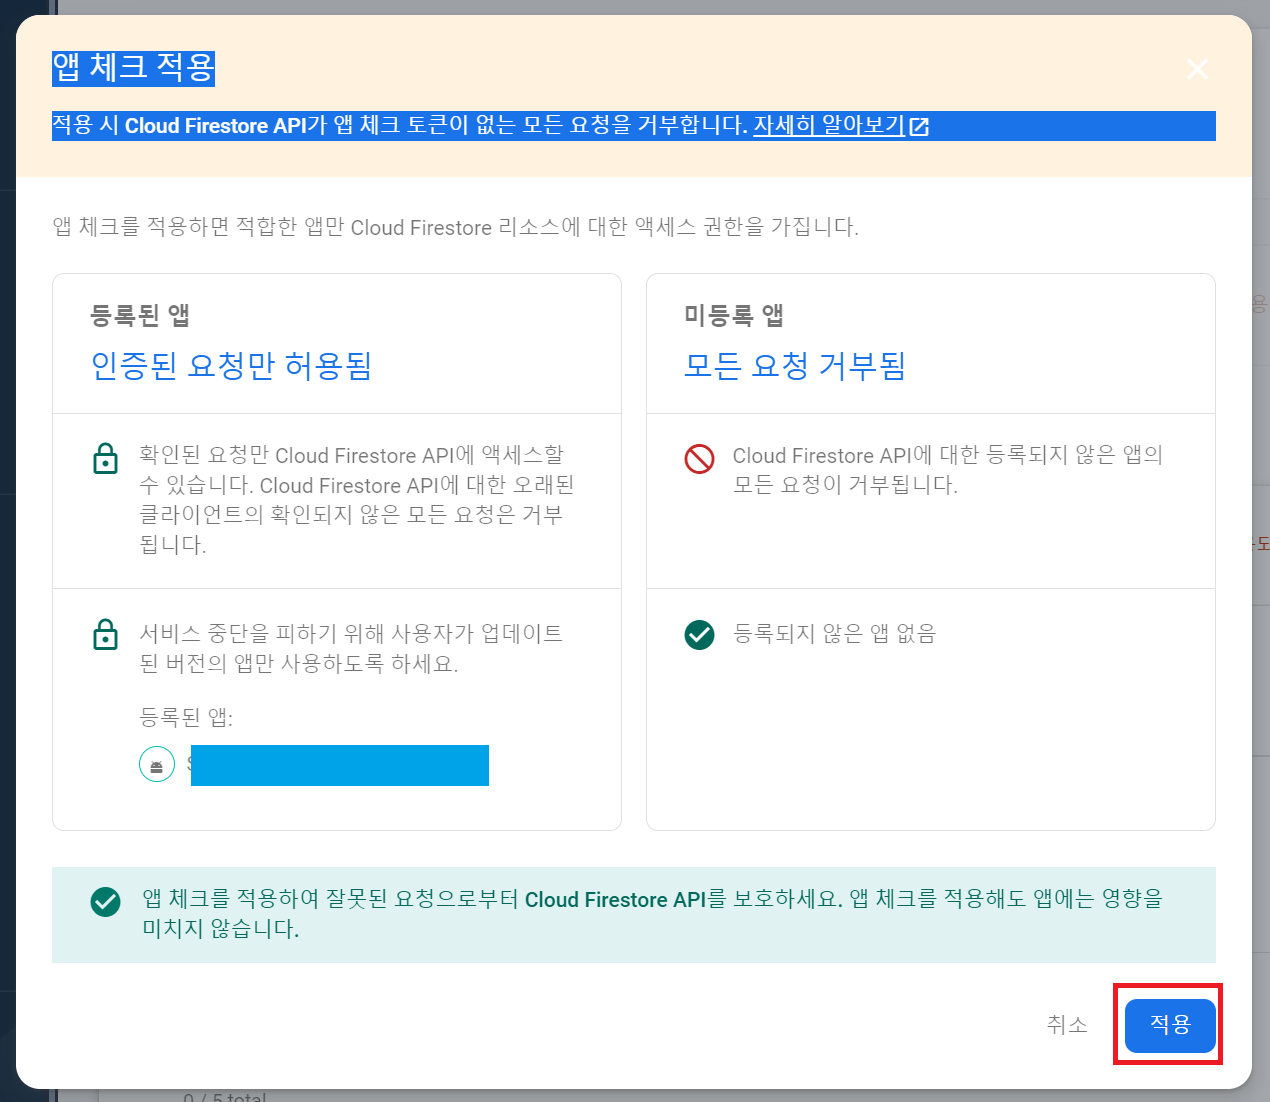This screenshot has height=1102, width=1270.
Task: Click the highlighted warning text about Cloud Firestore API
Action: pyautogui.click(x=400, y=126)
